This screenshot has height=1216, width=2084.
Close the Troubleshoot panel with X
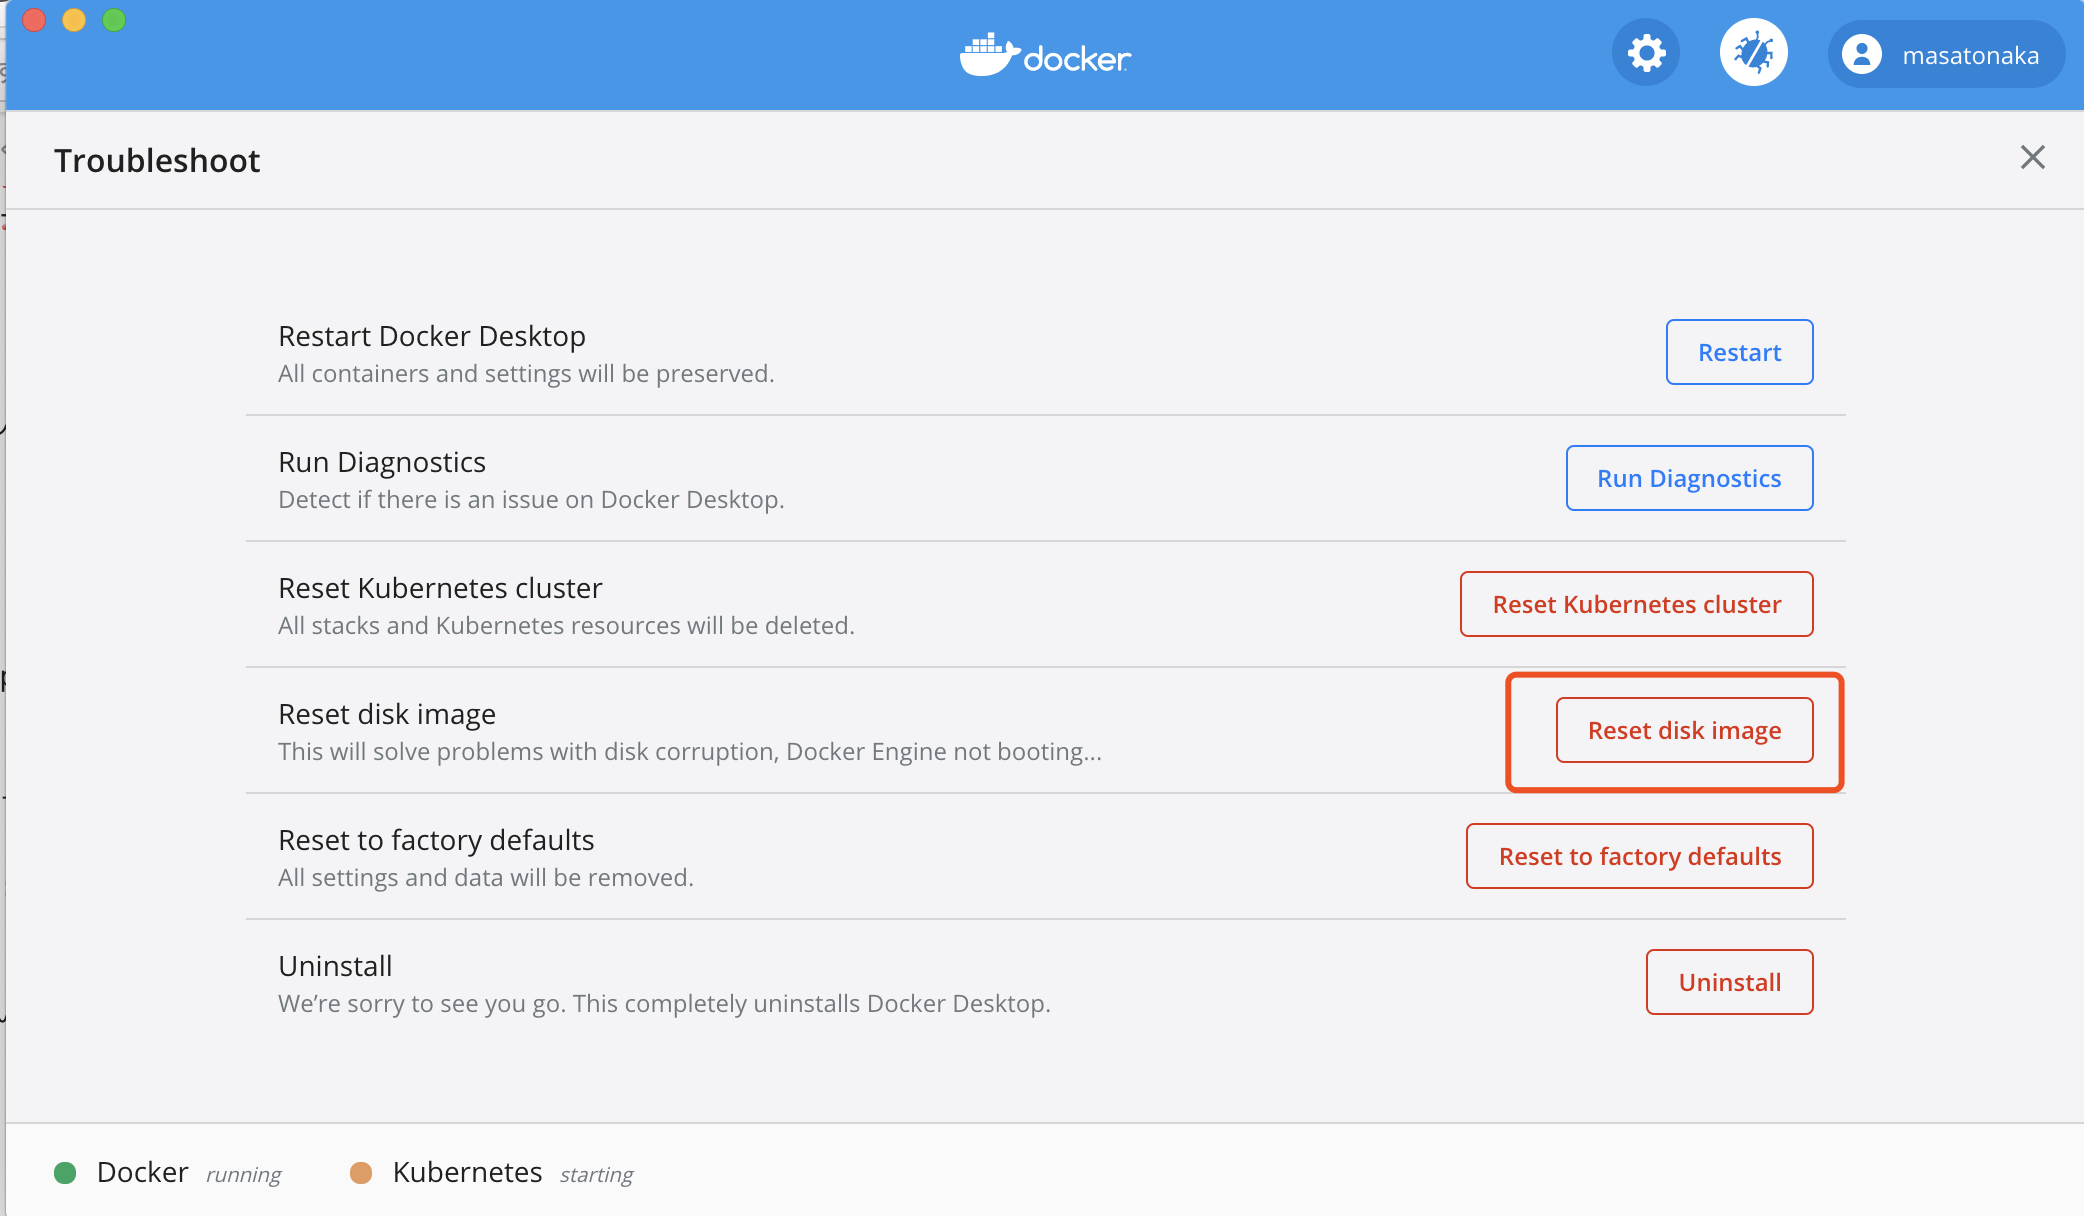click(2032, 157)
